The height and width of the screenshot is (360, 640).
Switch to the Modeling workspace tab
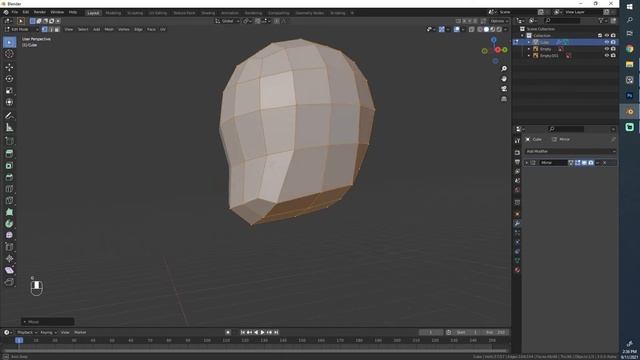(113, 13)
